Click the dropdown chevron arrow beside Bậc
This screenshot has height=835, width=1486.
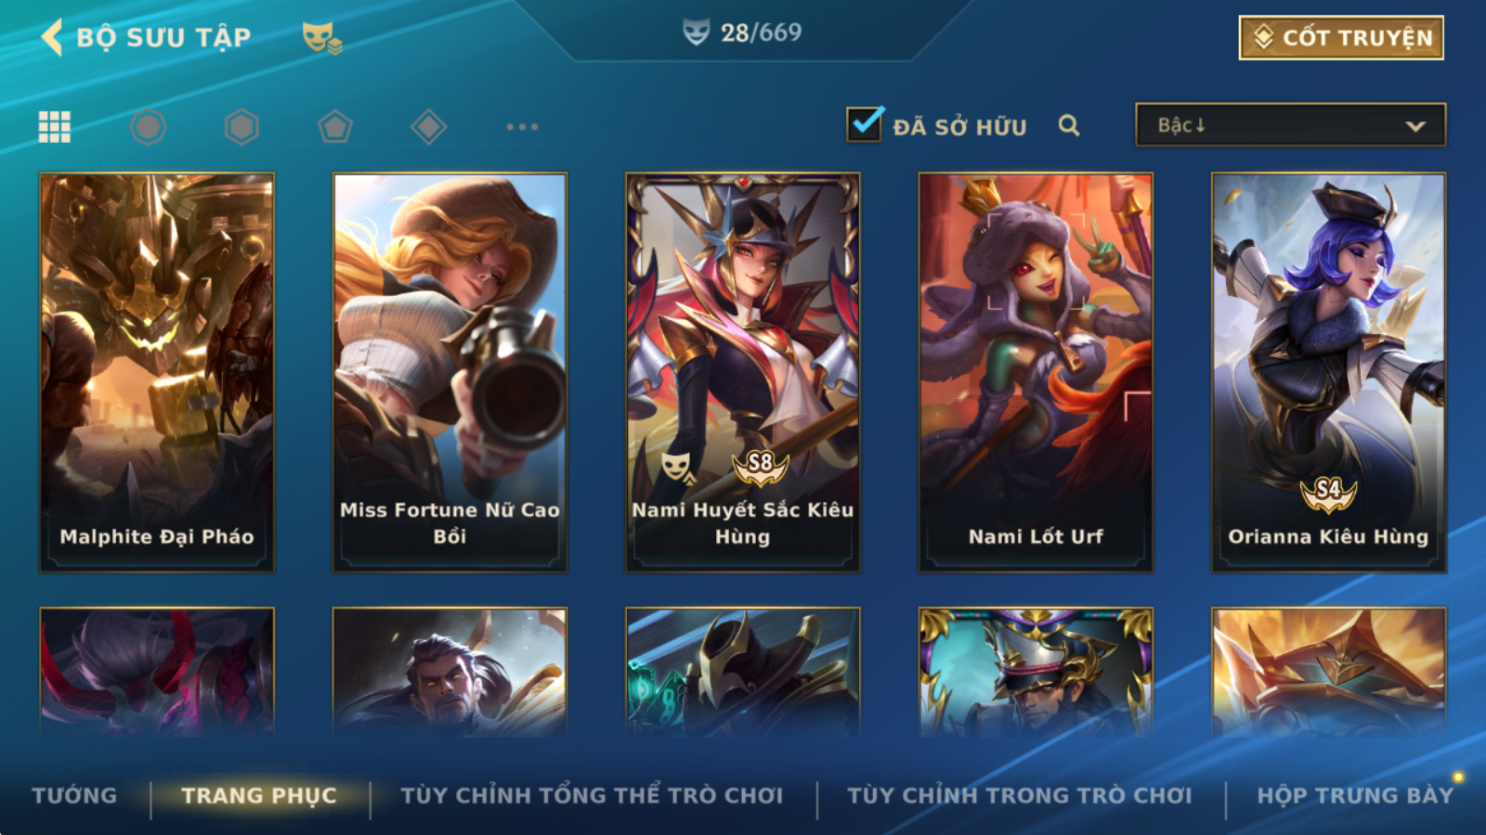(x=1415, y=126)
